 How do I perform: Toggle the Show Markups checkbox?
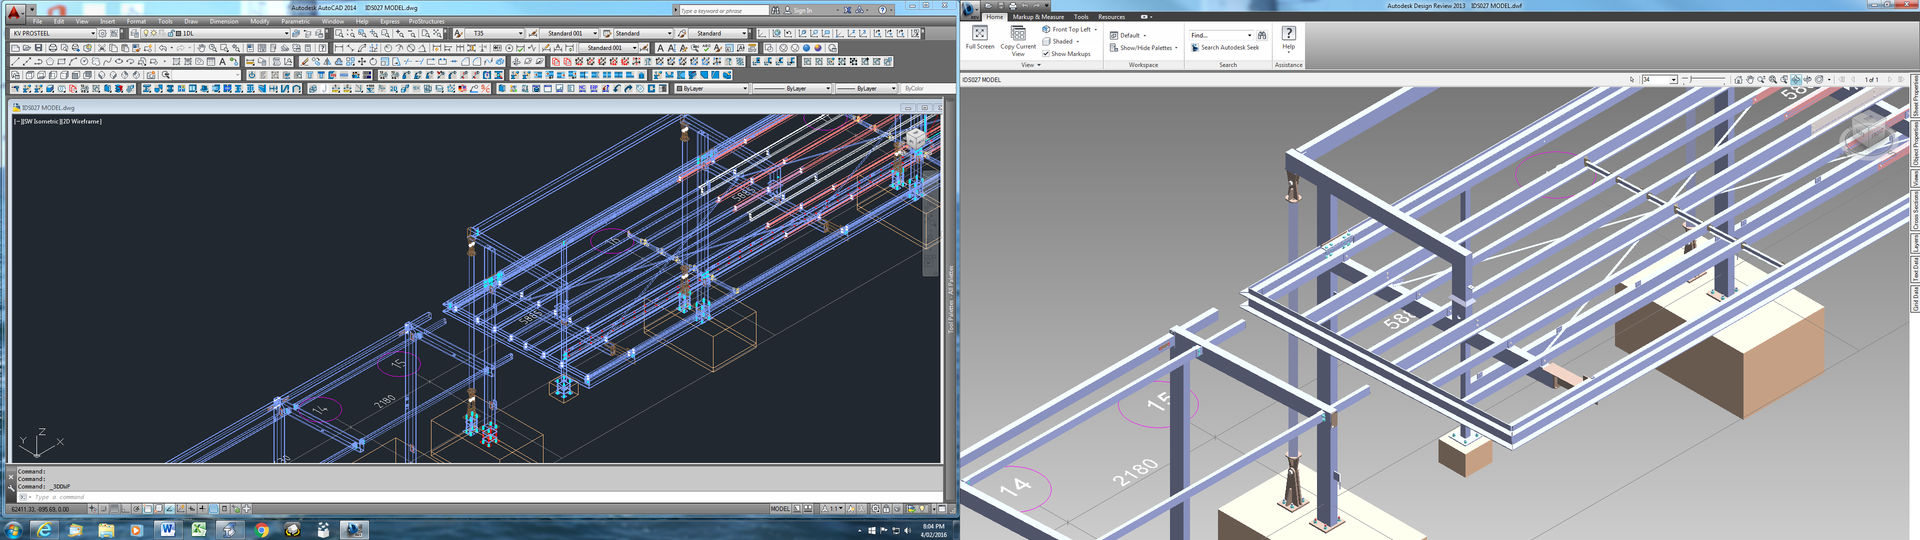[x=1046, y=54]
